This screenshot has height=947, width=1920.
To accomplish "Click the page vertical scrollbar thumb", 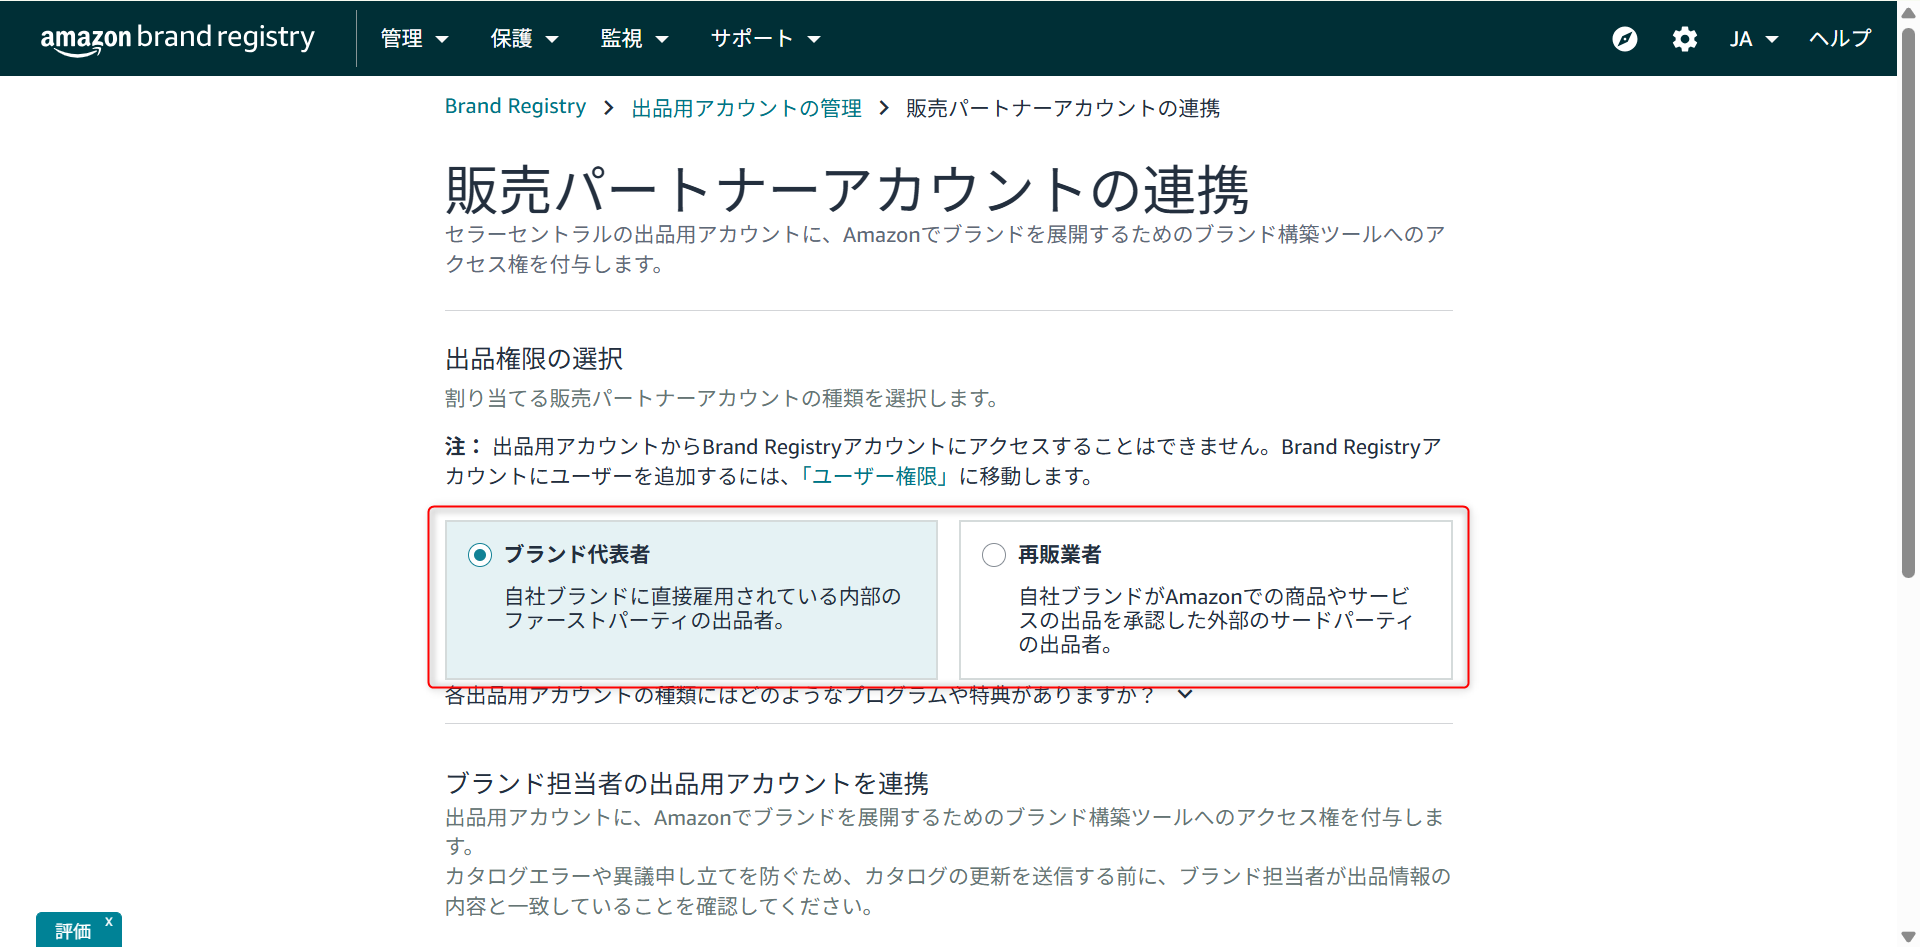I will coord(1908,303).
